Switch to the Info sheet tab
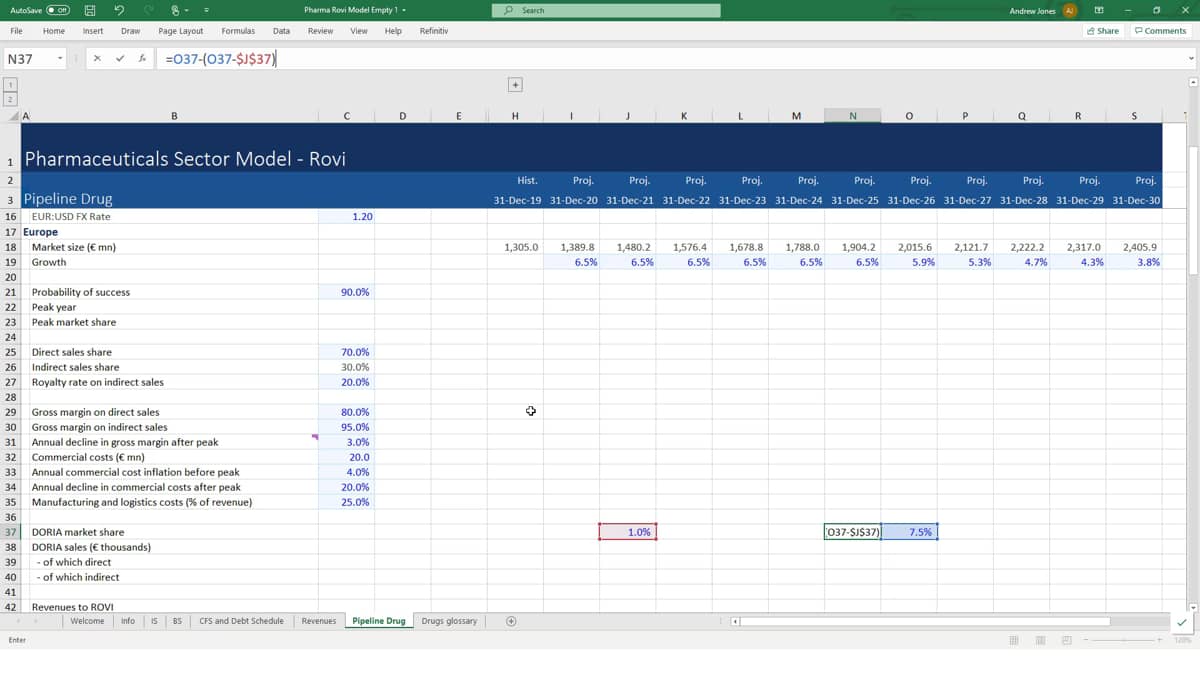 coord(128,621)
